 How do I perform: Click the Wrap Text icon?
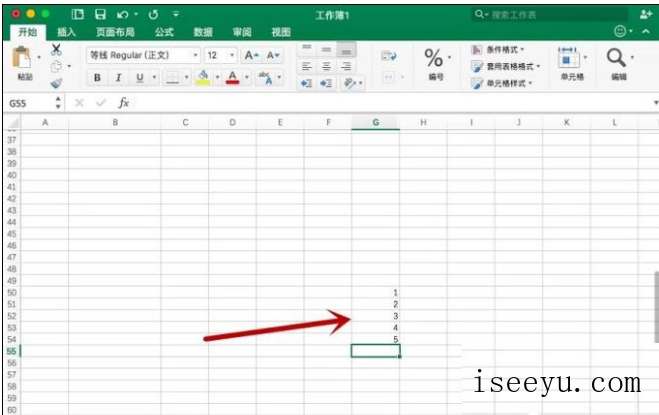tap(389, 56)
